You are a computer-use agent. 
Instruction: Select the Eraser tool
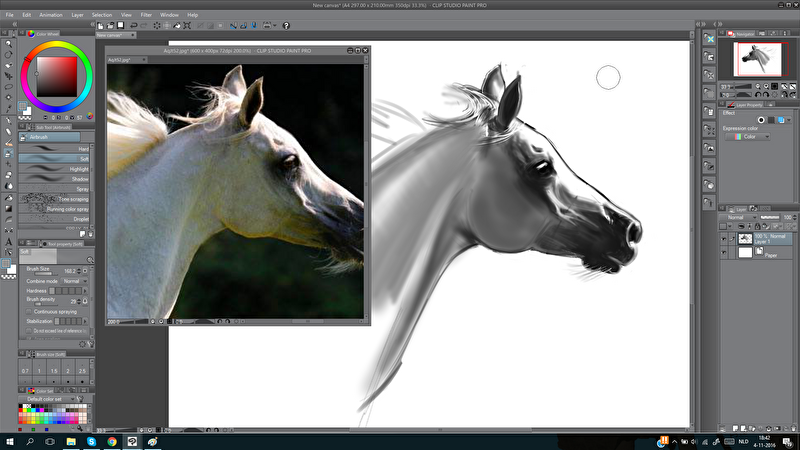8,174
